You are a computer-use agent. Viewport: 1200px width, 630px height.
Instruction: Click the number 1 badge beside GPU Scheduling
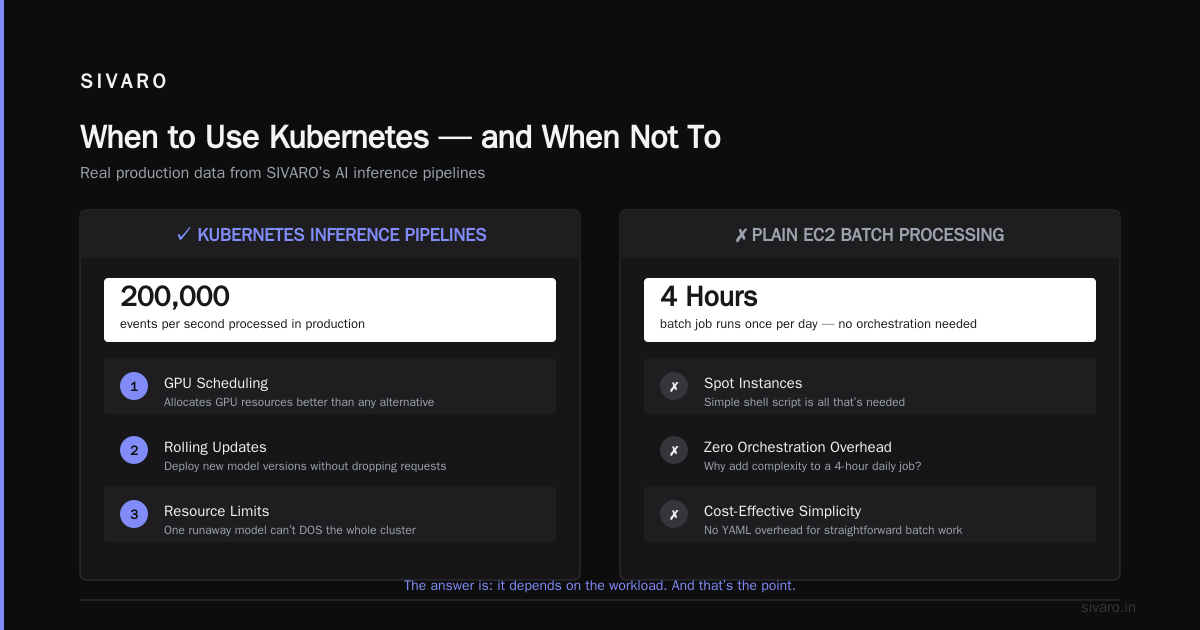click(134, 386)
